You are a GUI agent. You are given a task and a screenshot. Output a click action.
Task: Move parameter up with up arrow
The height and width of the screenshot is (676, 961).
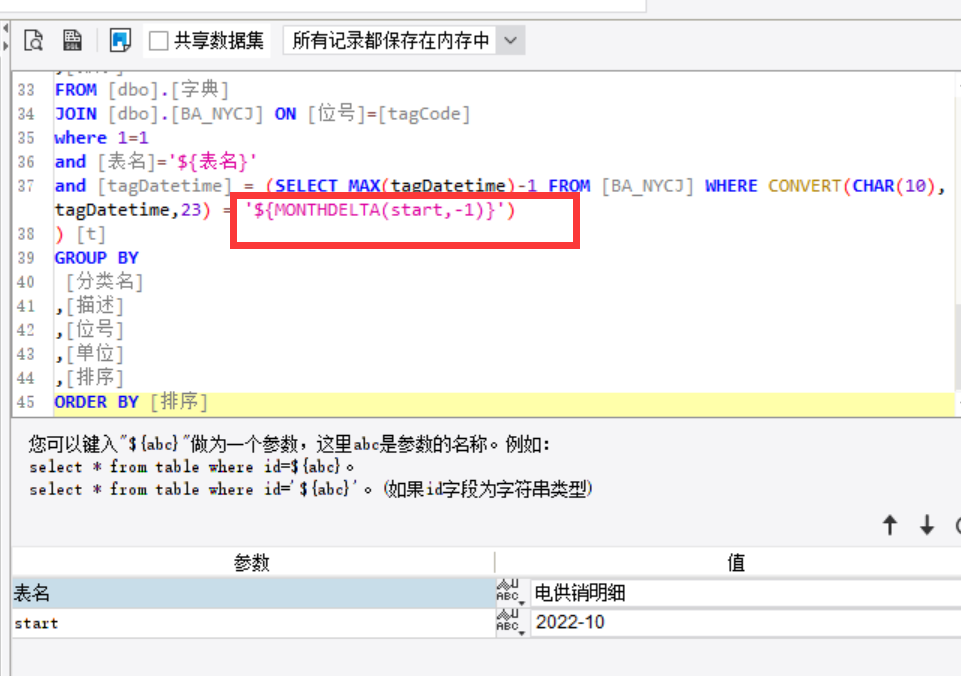[x=890, y=525]
